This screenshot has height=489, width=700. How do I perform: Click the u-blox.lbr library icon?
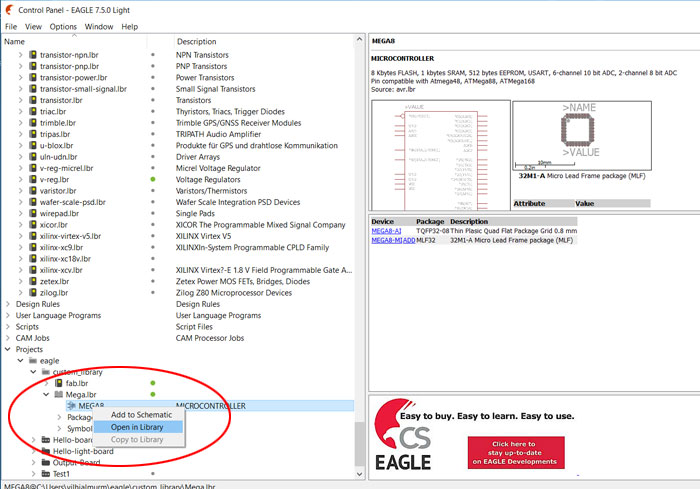33,145
